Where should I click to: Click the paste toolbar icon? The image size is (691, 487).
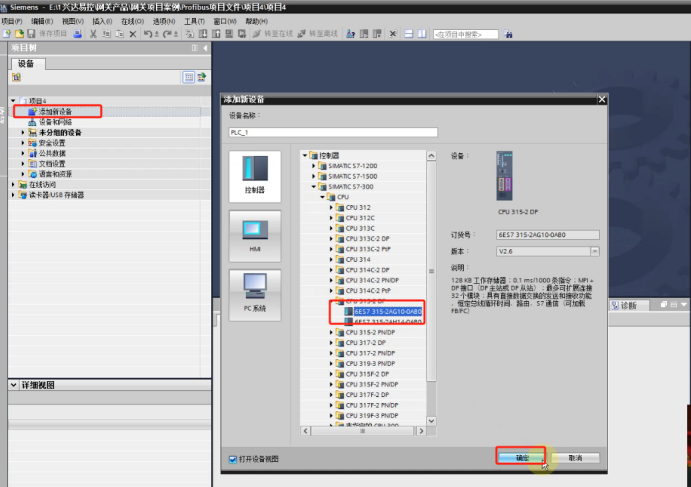(119, 34)
